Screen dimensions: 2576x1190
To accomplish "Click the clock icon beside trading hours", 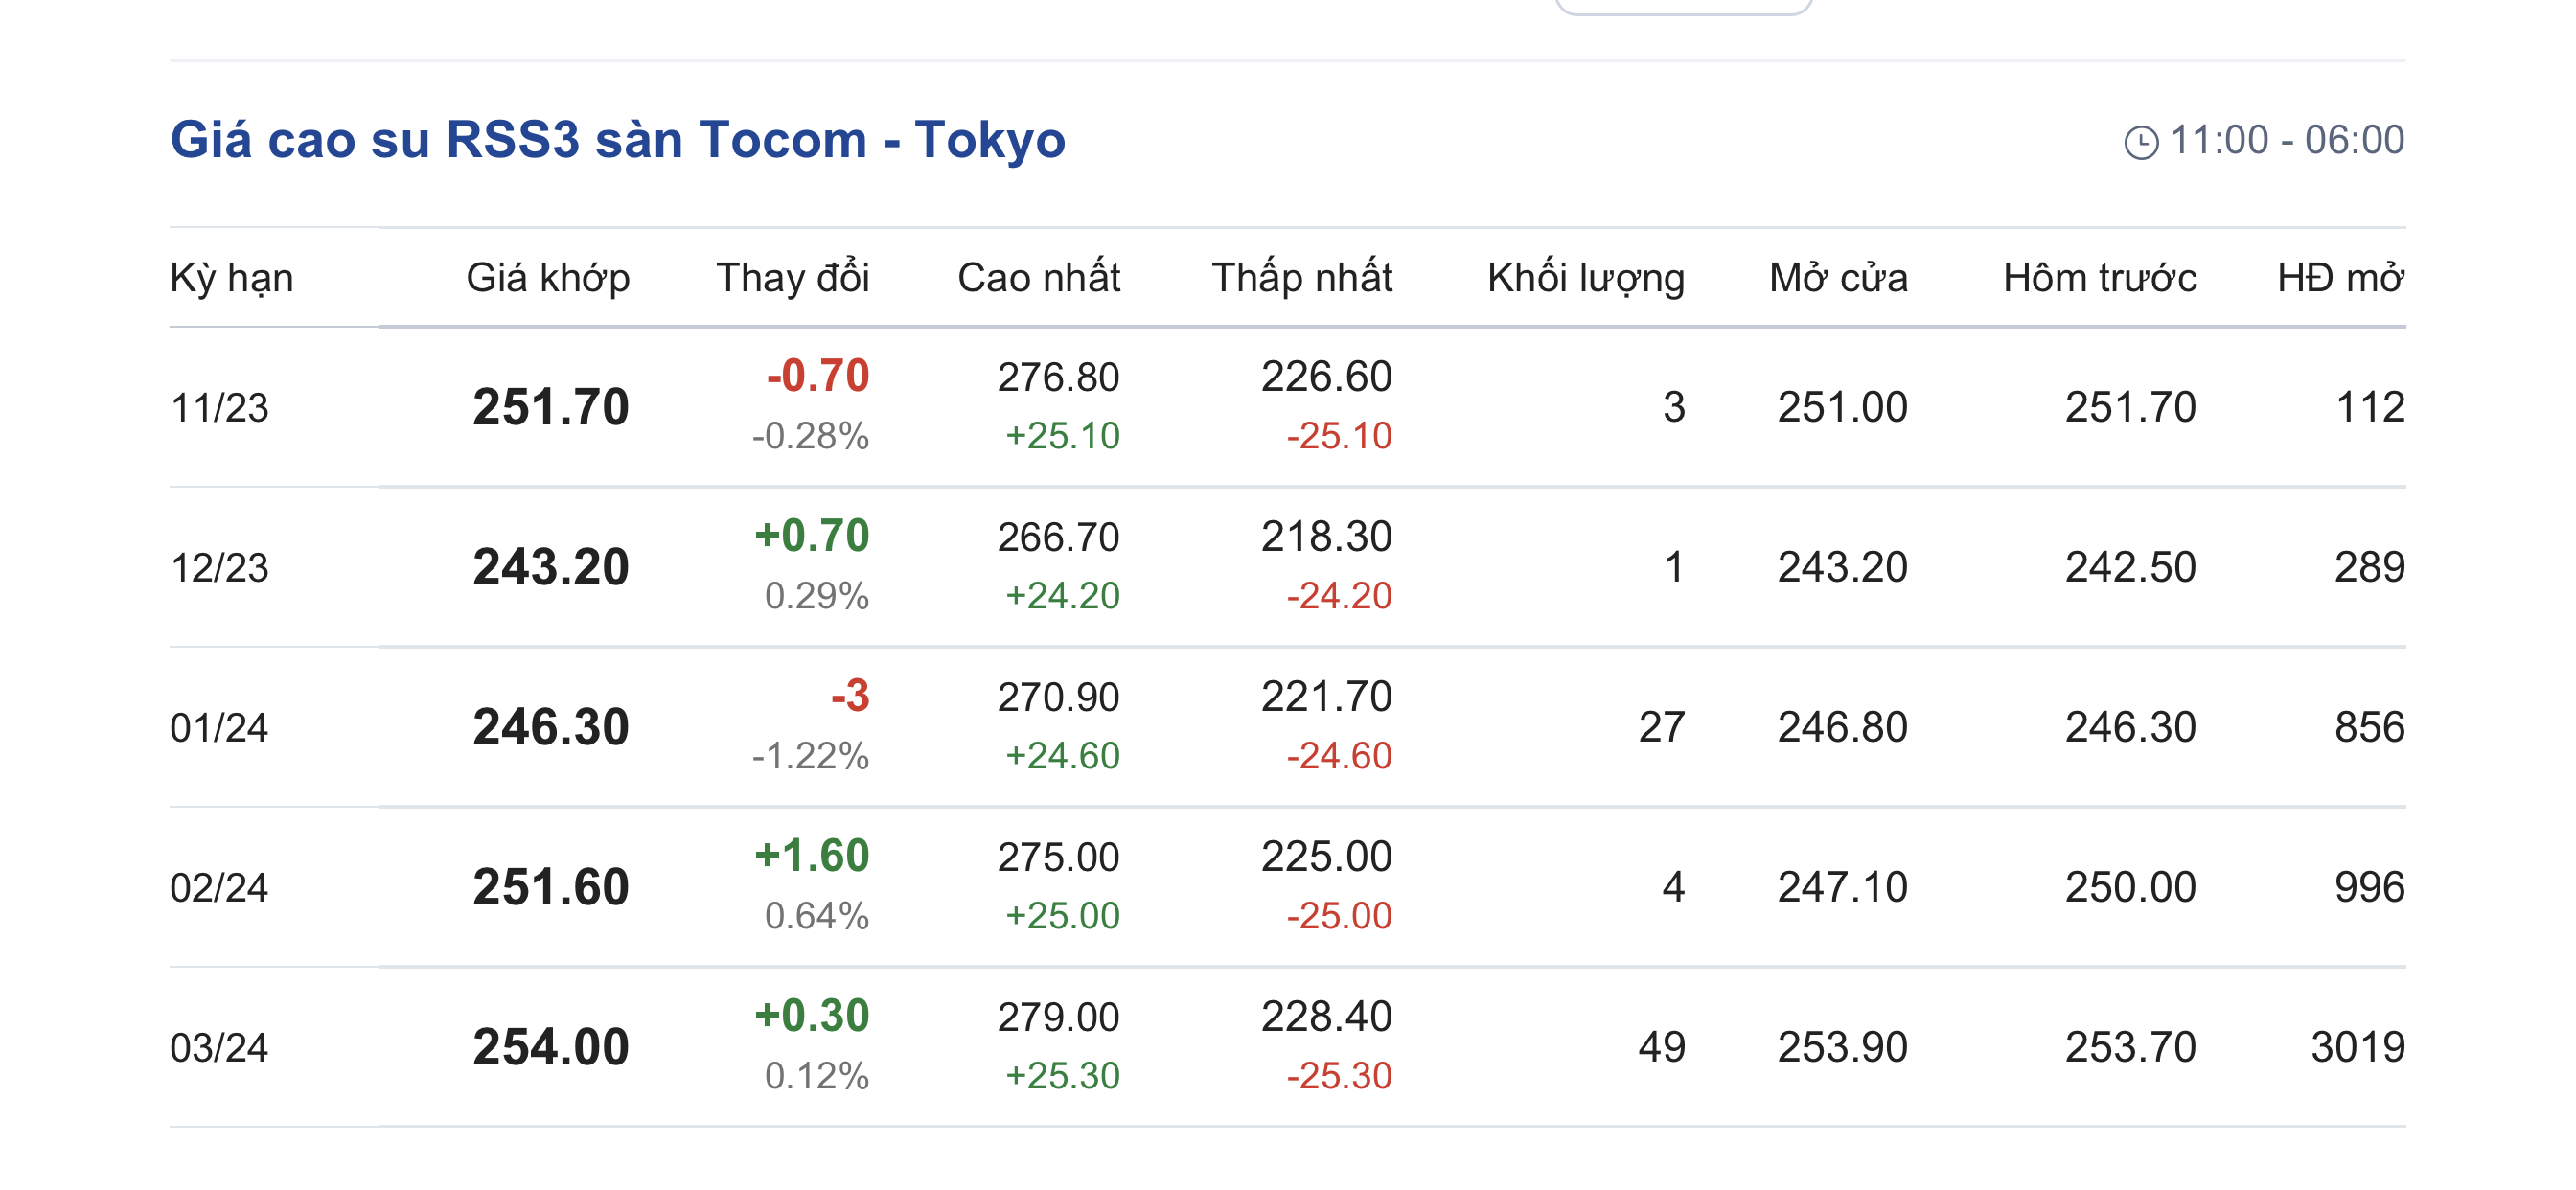I will click(2141, 142).
